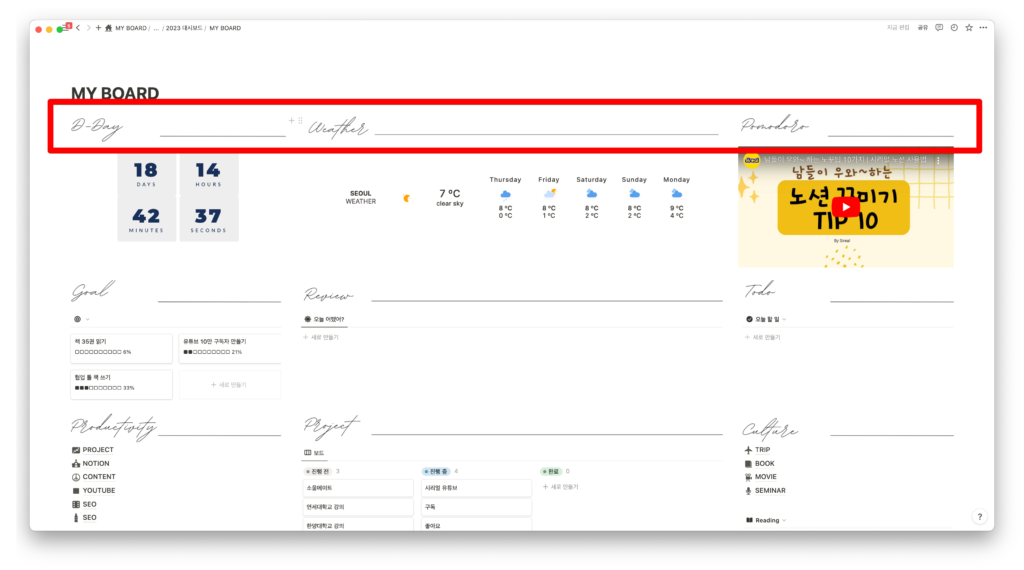The image size is (1024, 570).
Task: Play the YouTube video thumbnail
Action: click(x=845, y=207)
